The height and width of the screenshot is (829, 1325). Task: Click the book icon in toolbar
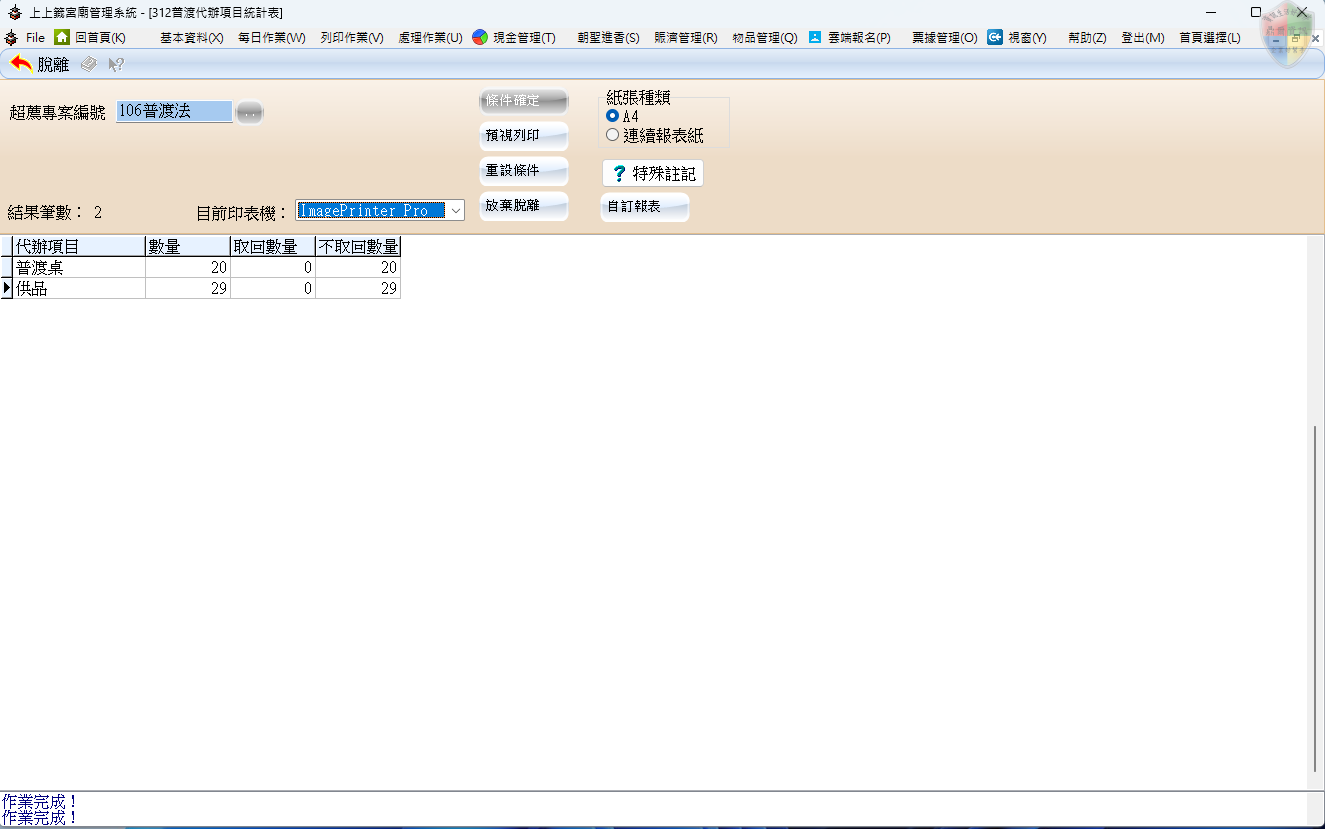pyautogui.click(x=89, y=64)
